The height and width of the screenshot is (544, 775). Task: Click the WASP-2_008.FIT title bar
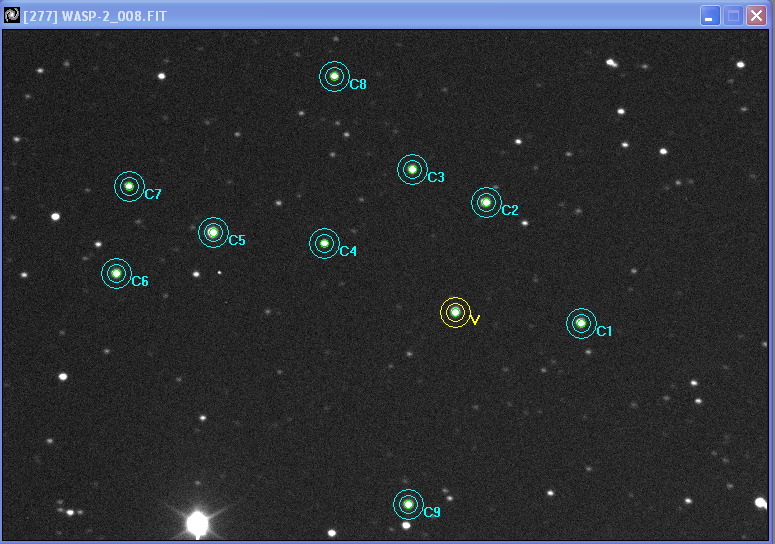coord(350,15)
